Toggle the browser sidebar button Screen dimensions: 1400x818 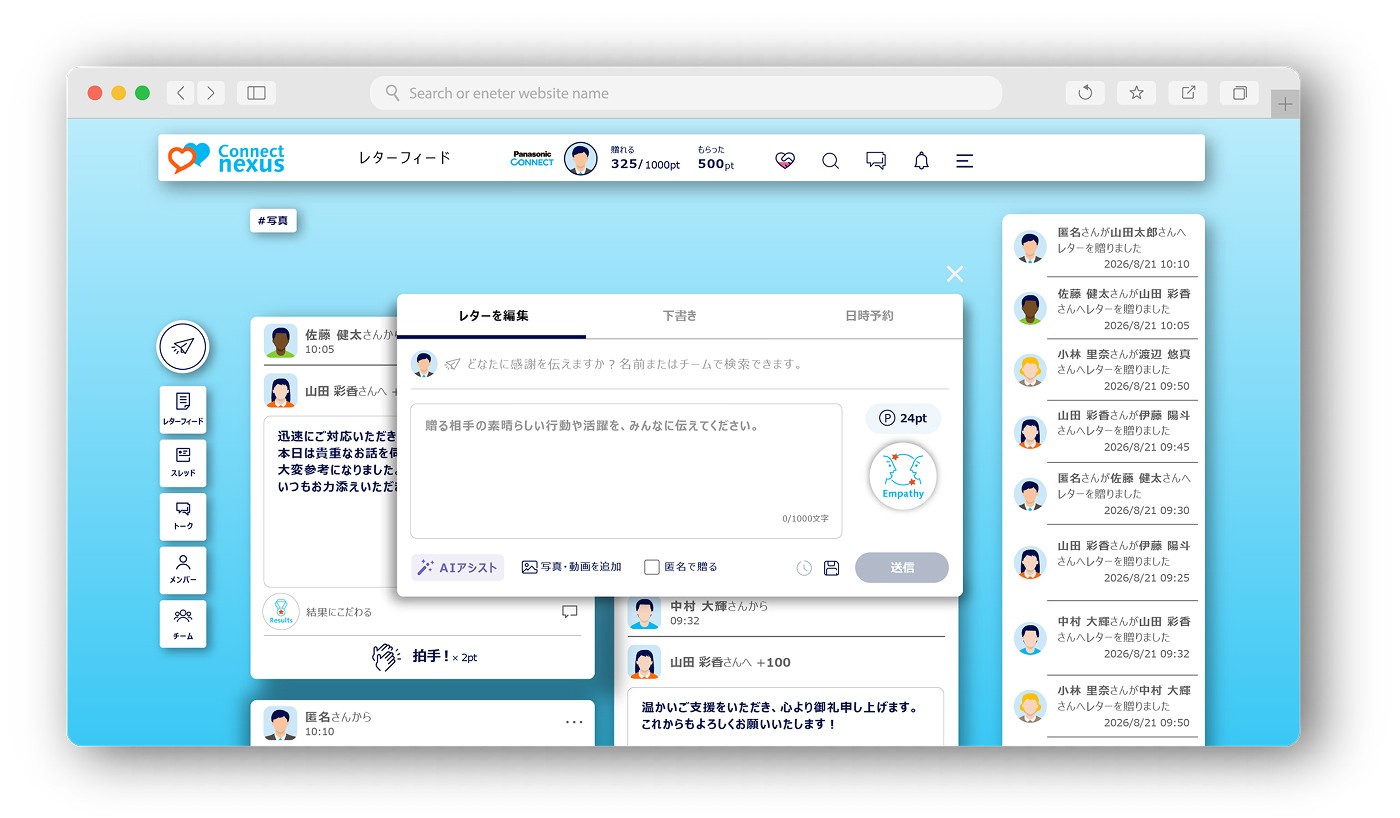(x=256, y=93)
